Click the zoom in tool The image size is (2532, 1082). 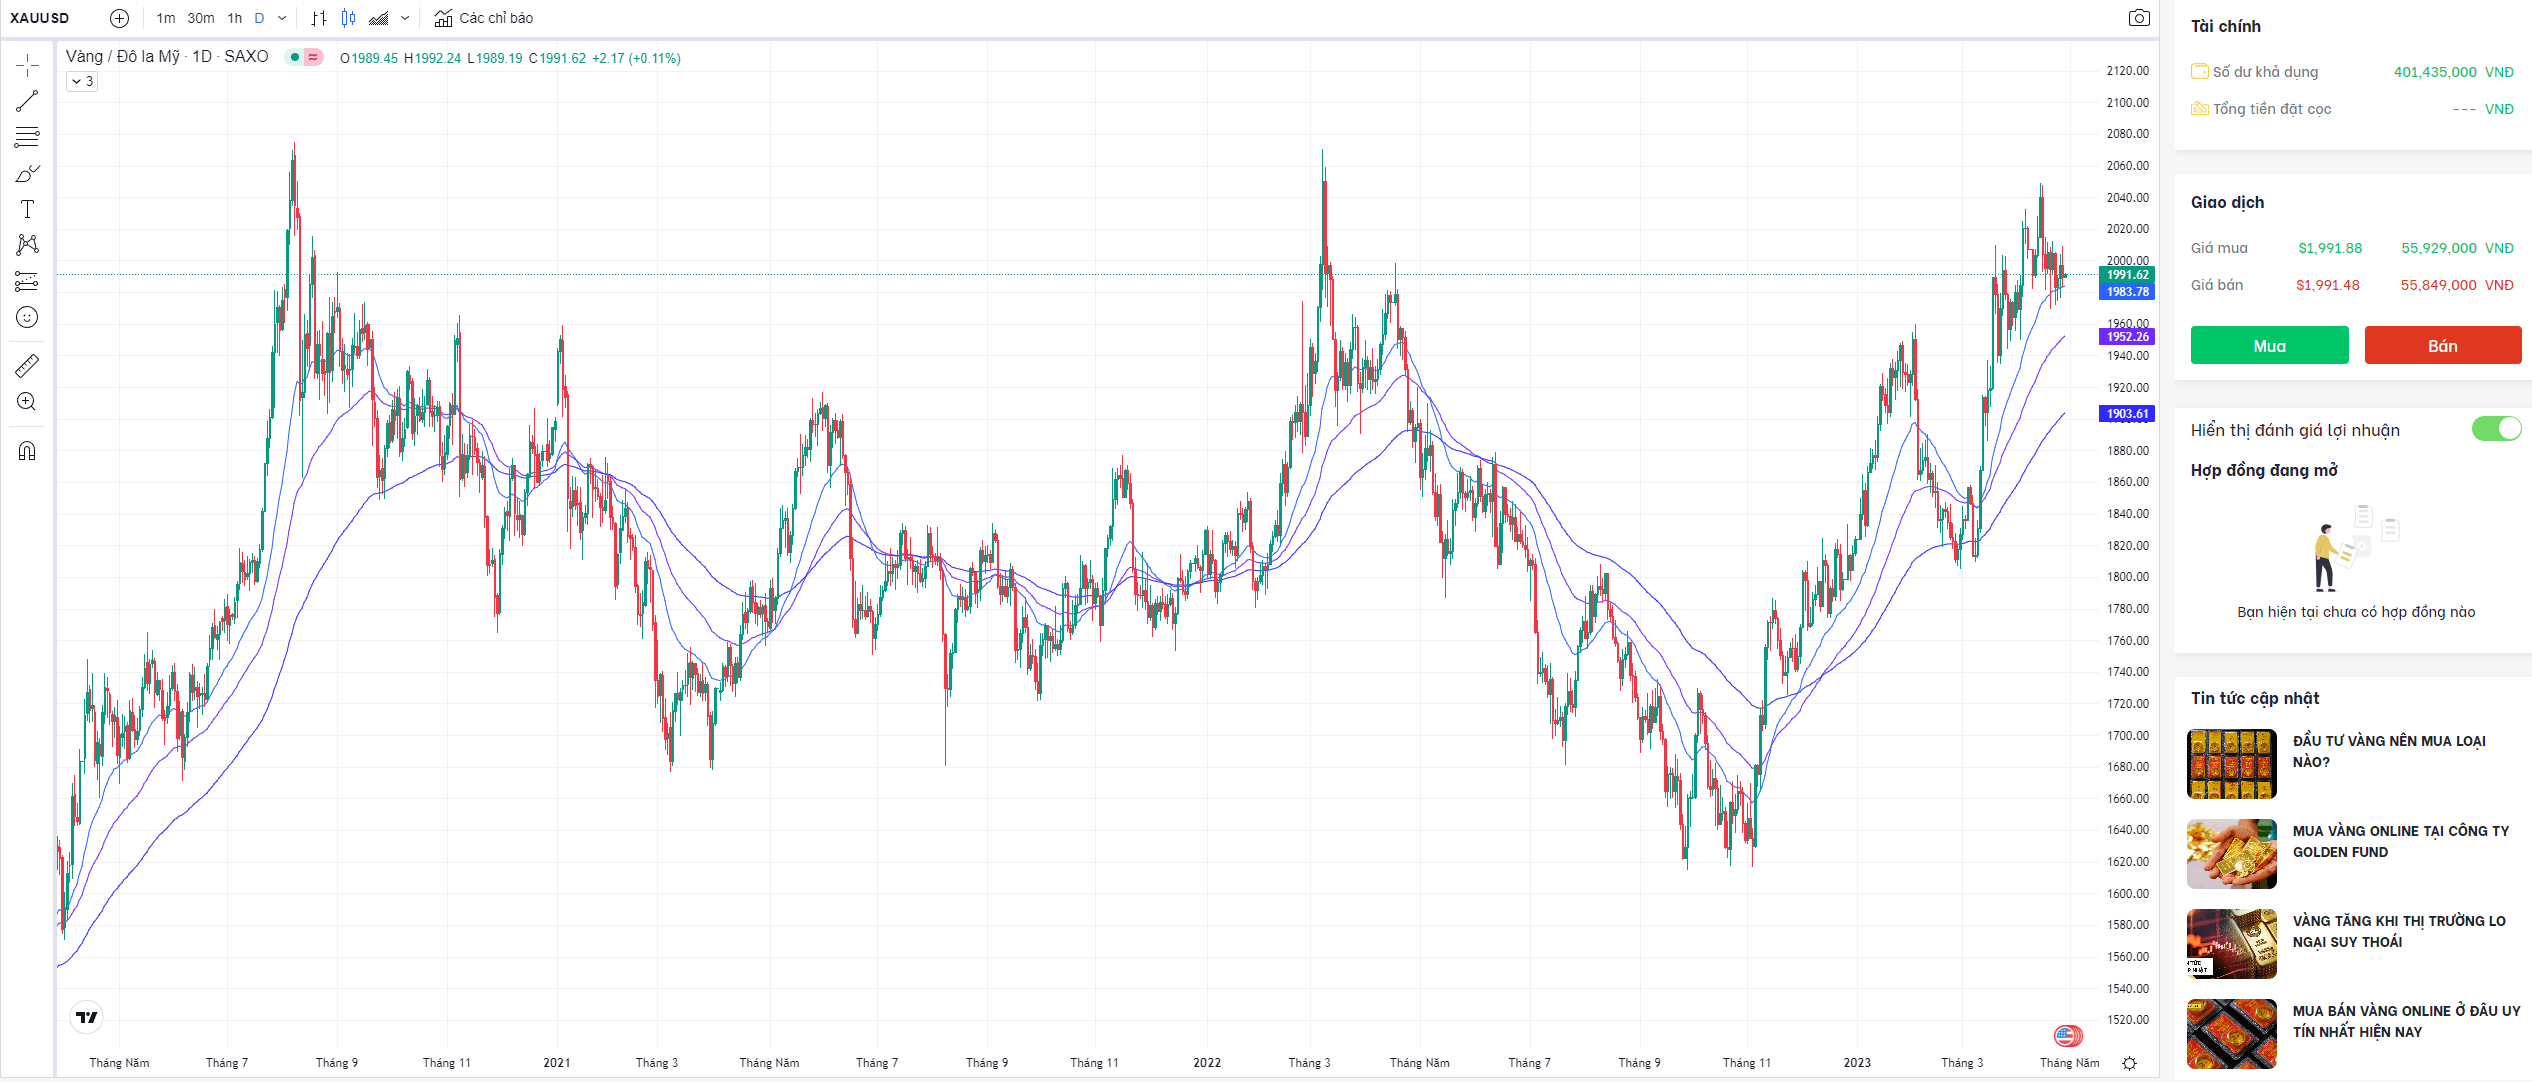pyautogui.click(x=27, y=402)
